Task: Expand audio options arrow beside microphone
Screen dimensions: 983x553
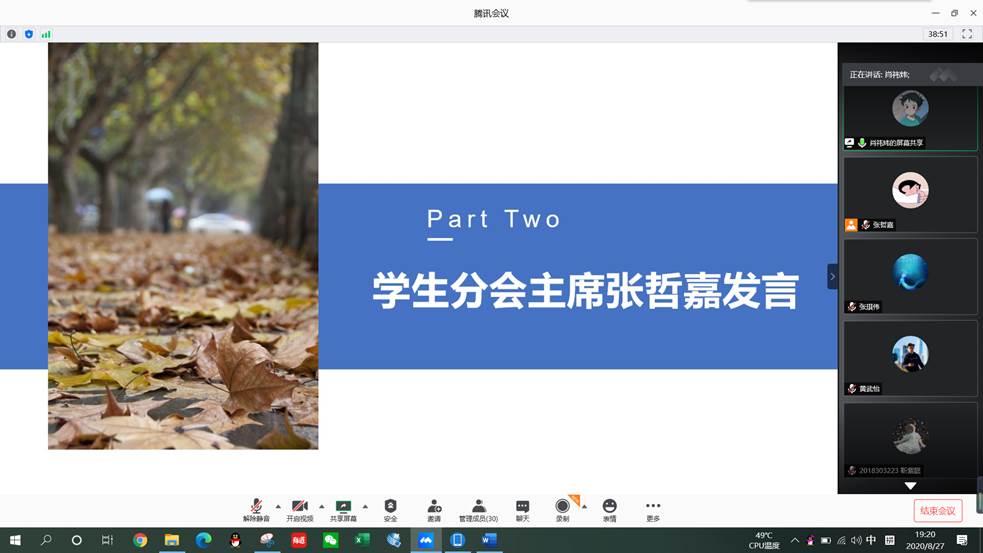Action: (x=277, y=506)
